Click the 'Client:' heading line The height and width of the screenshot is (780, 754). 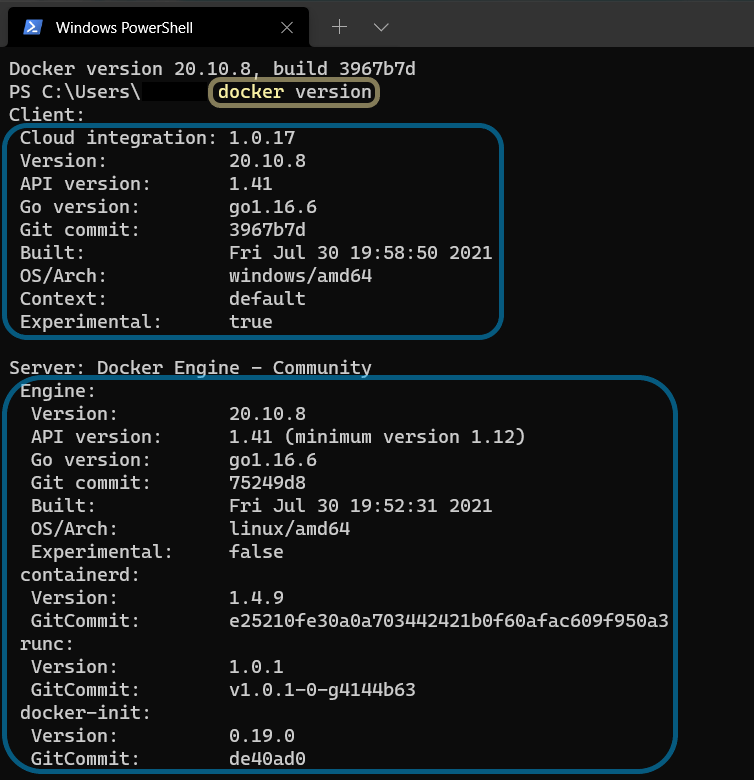[47, 115]
